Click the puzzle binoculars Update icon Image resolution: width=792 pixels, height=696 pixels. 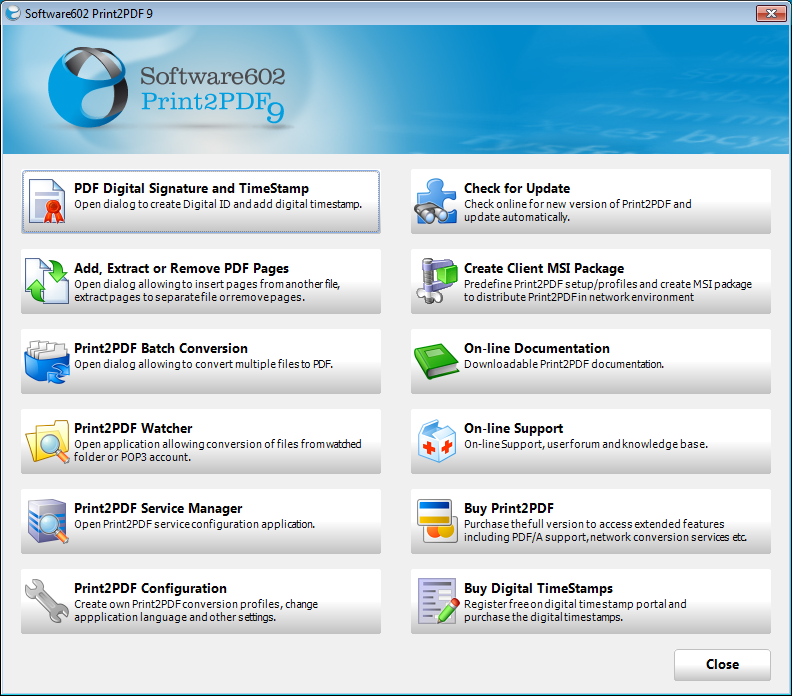click(435, 201)
